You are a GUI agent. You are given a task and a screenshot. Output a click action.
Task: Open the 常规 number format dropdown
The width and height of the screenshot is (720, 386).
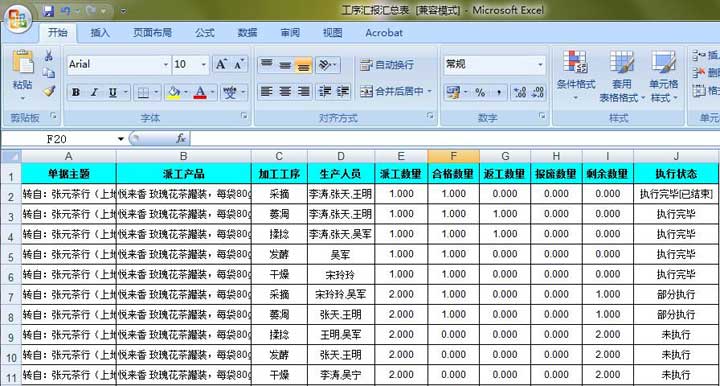540,65
